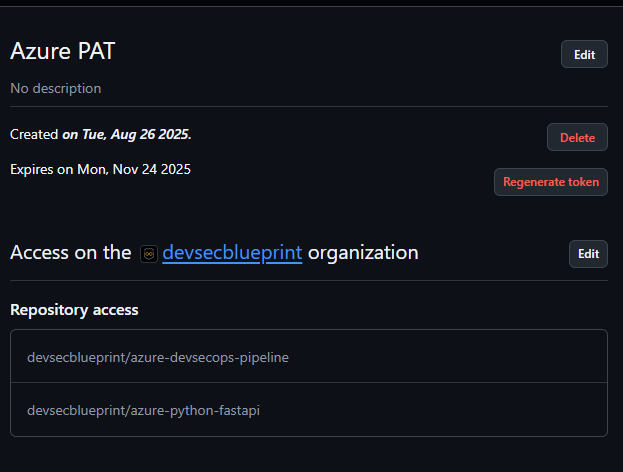Click the 'Access on the' heading text
This screenshot has width=623, height=472.
click(x=70, y=253)
